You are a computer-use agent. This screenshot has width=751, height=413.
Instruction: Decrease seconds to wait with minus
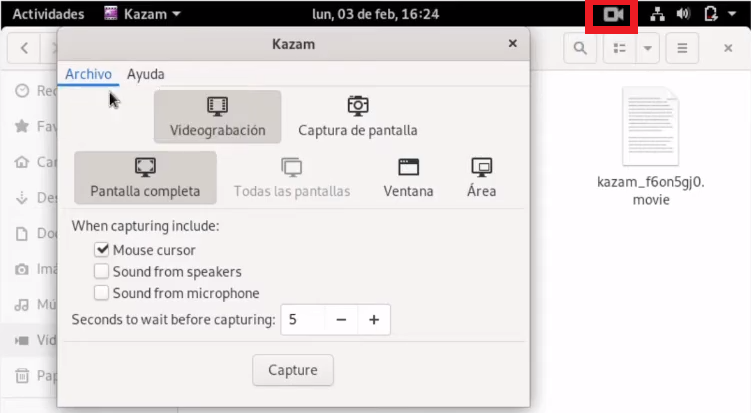(x=341, y=320)
